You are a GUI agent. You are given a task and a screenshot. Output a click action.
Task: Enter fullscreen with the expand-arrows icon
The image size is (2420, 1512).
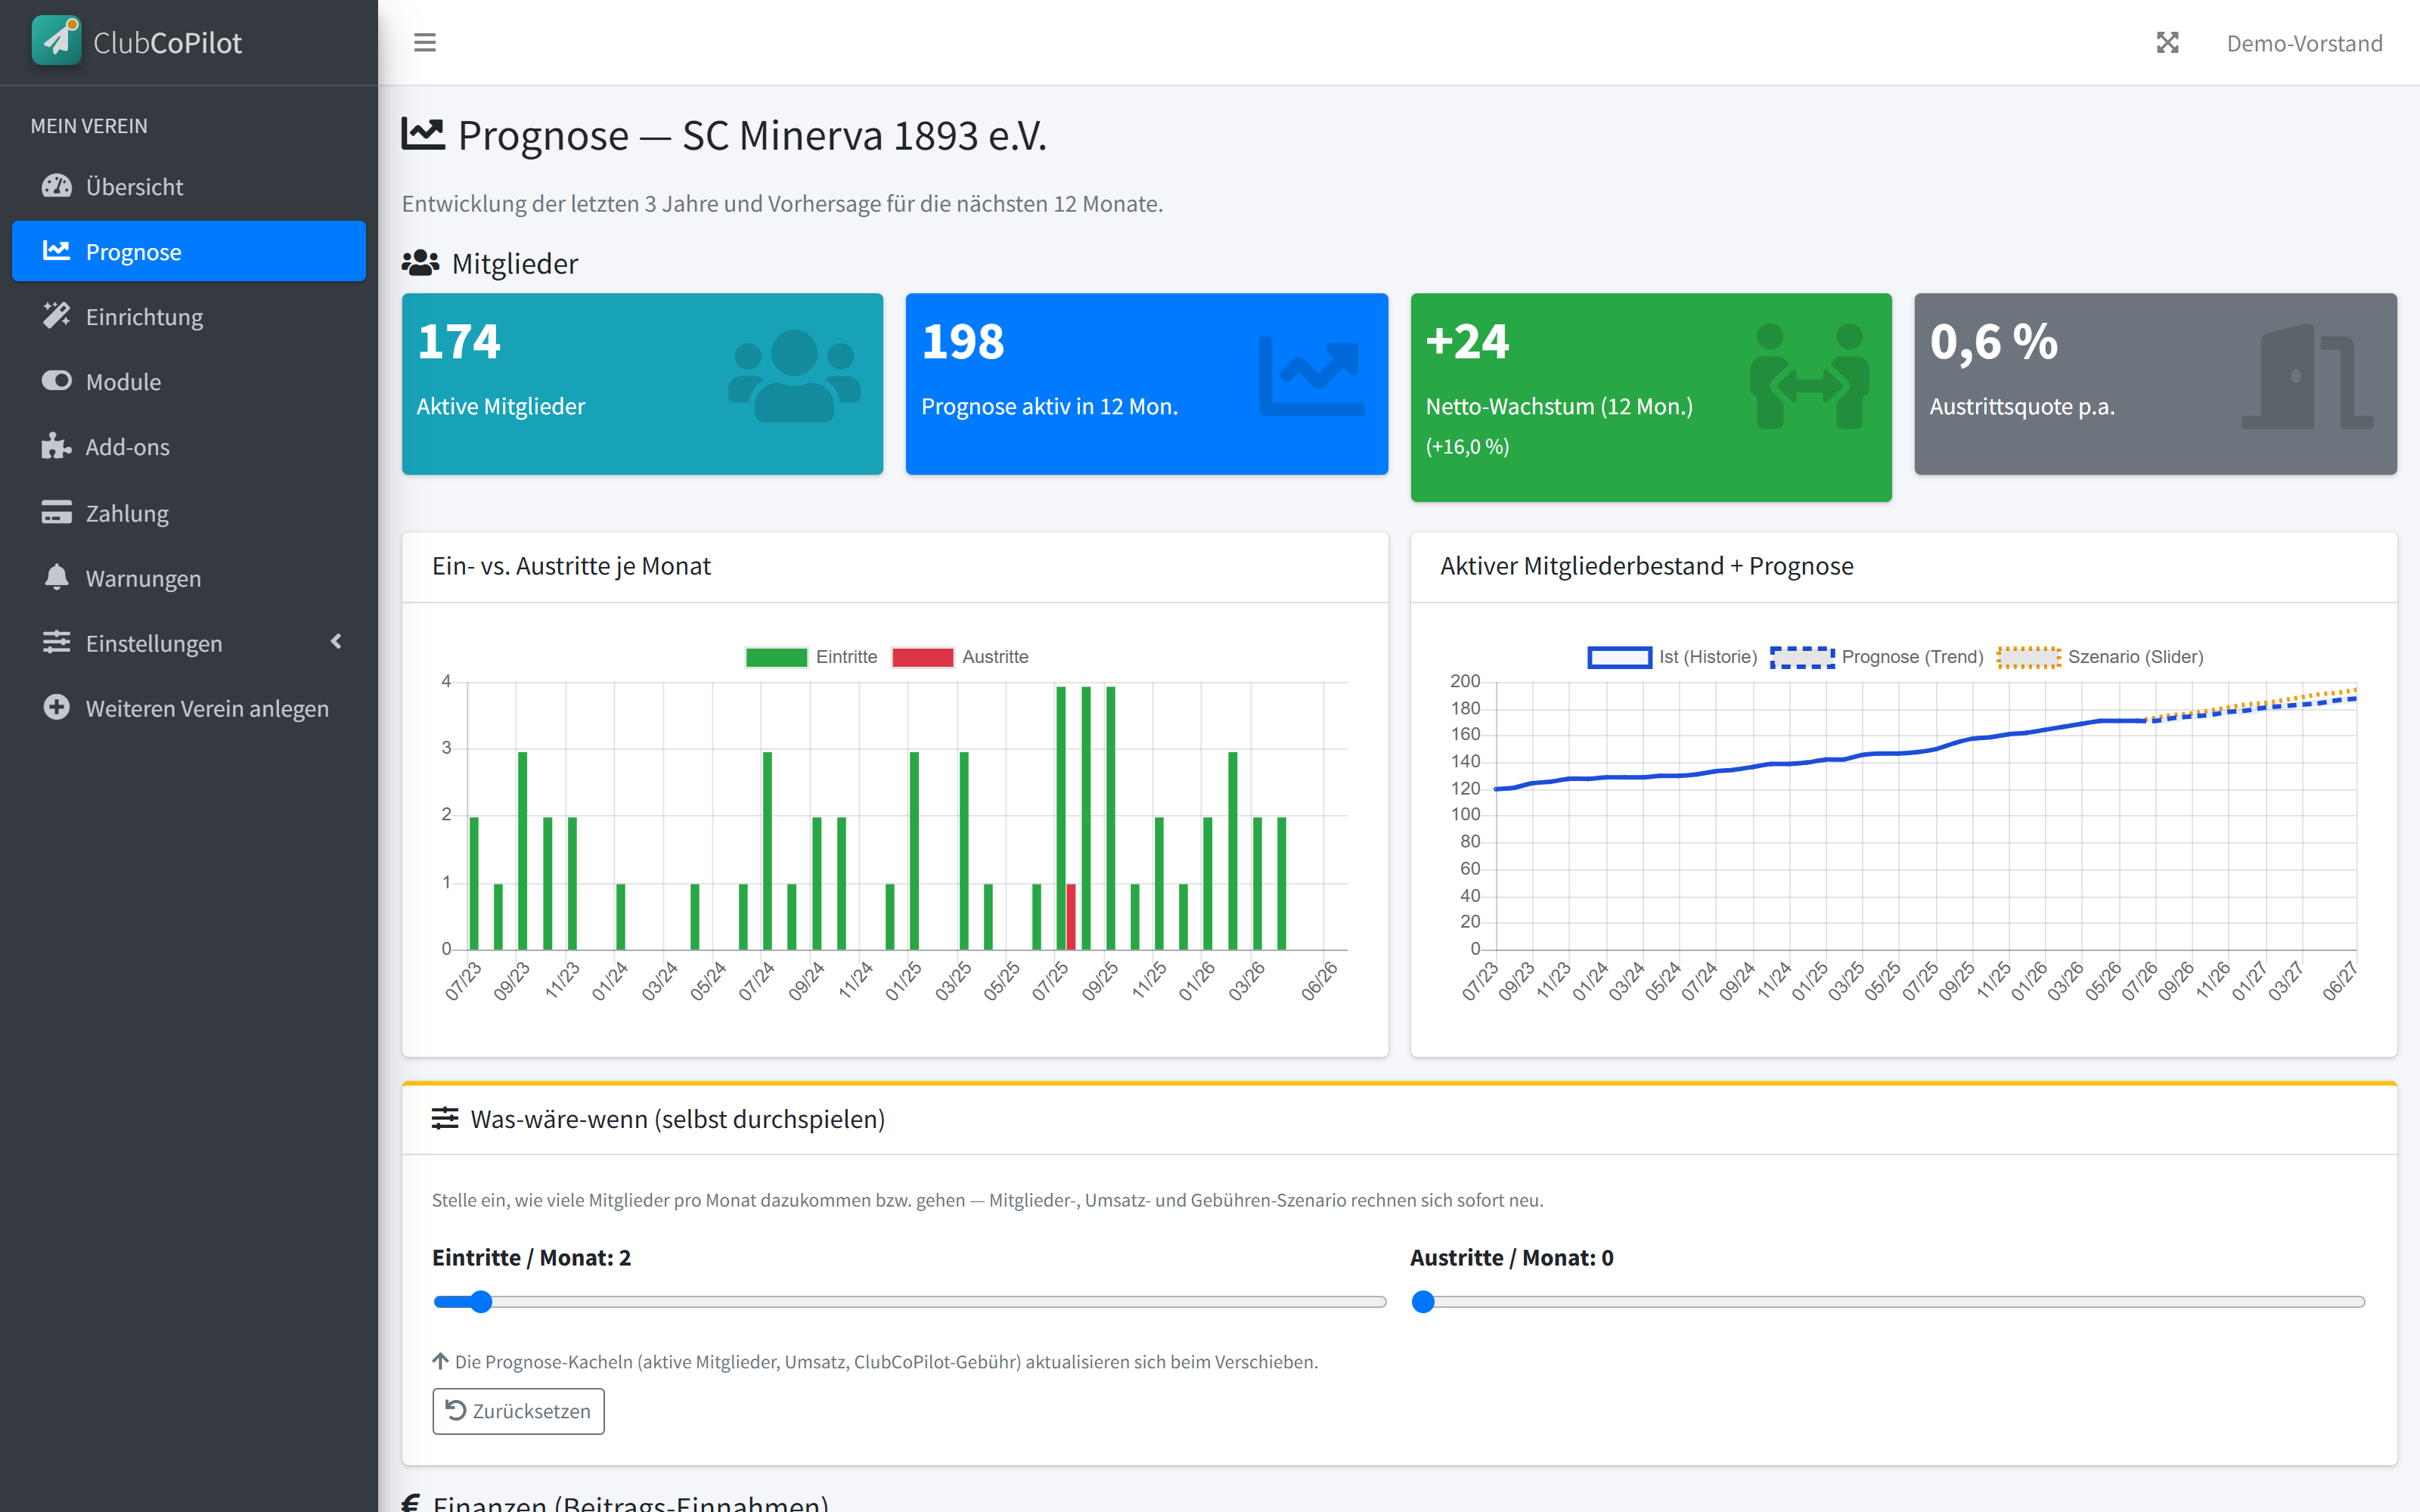(2167, 43)
